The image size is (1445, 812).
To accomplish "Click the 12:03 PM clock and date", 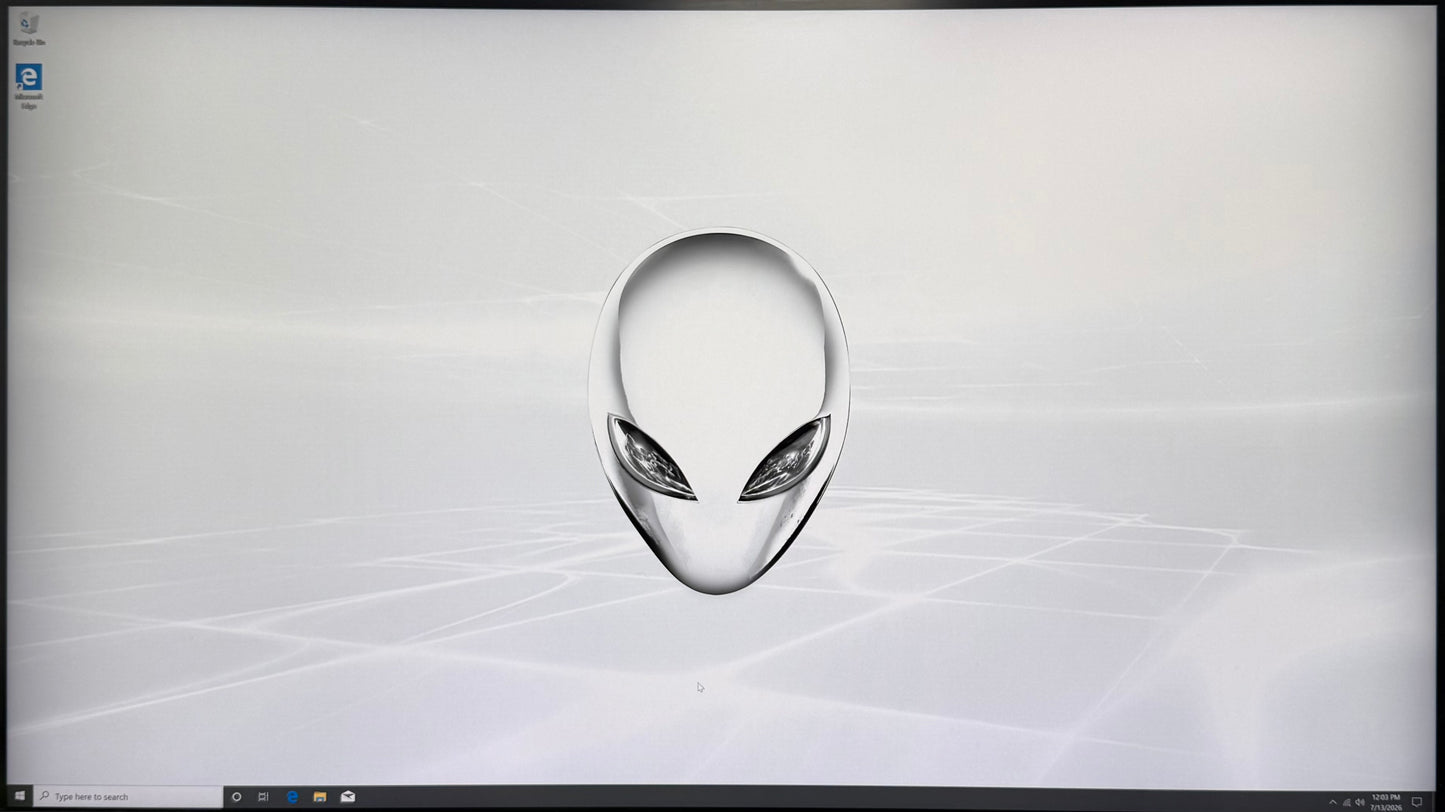I will [x=1386, y=801].
